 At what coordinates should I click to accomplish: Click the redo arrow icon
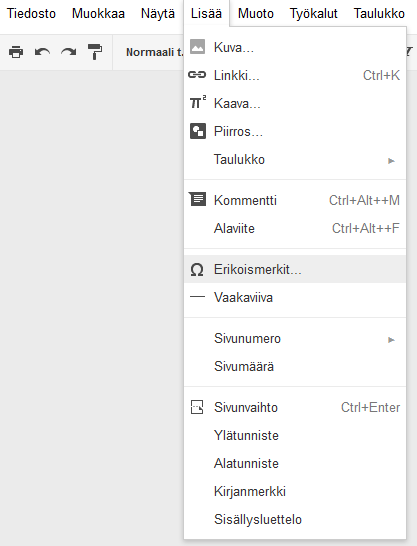[69, 52]
